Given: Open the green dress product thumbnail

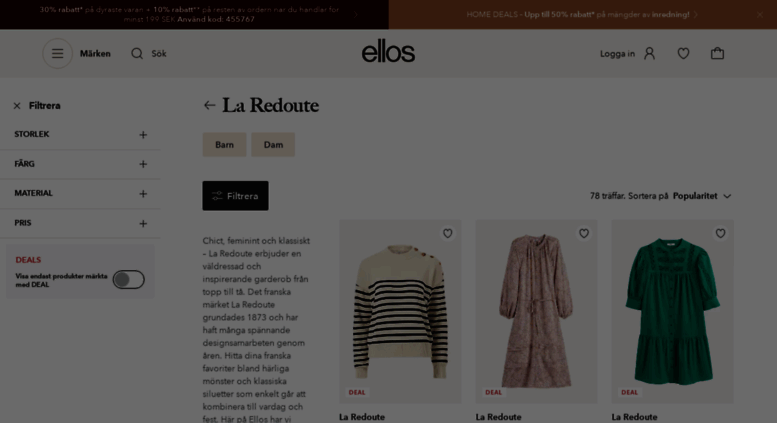Looking at the screenshot, I should [x=672, y=312].
